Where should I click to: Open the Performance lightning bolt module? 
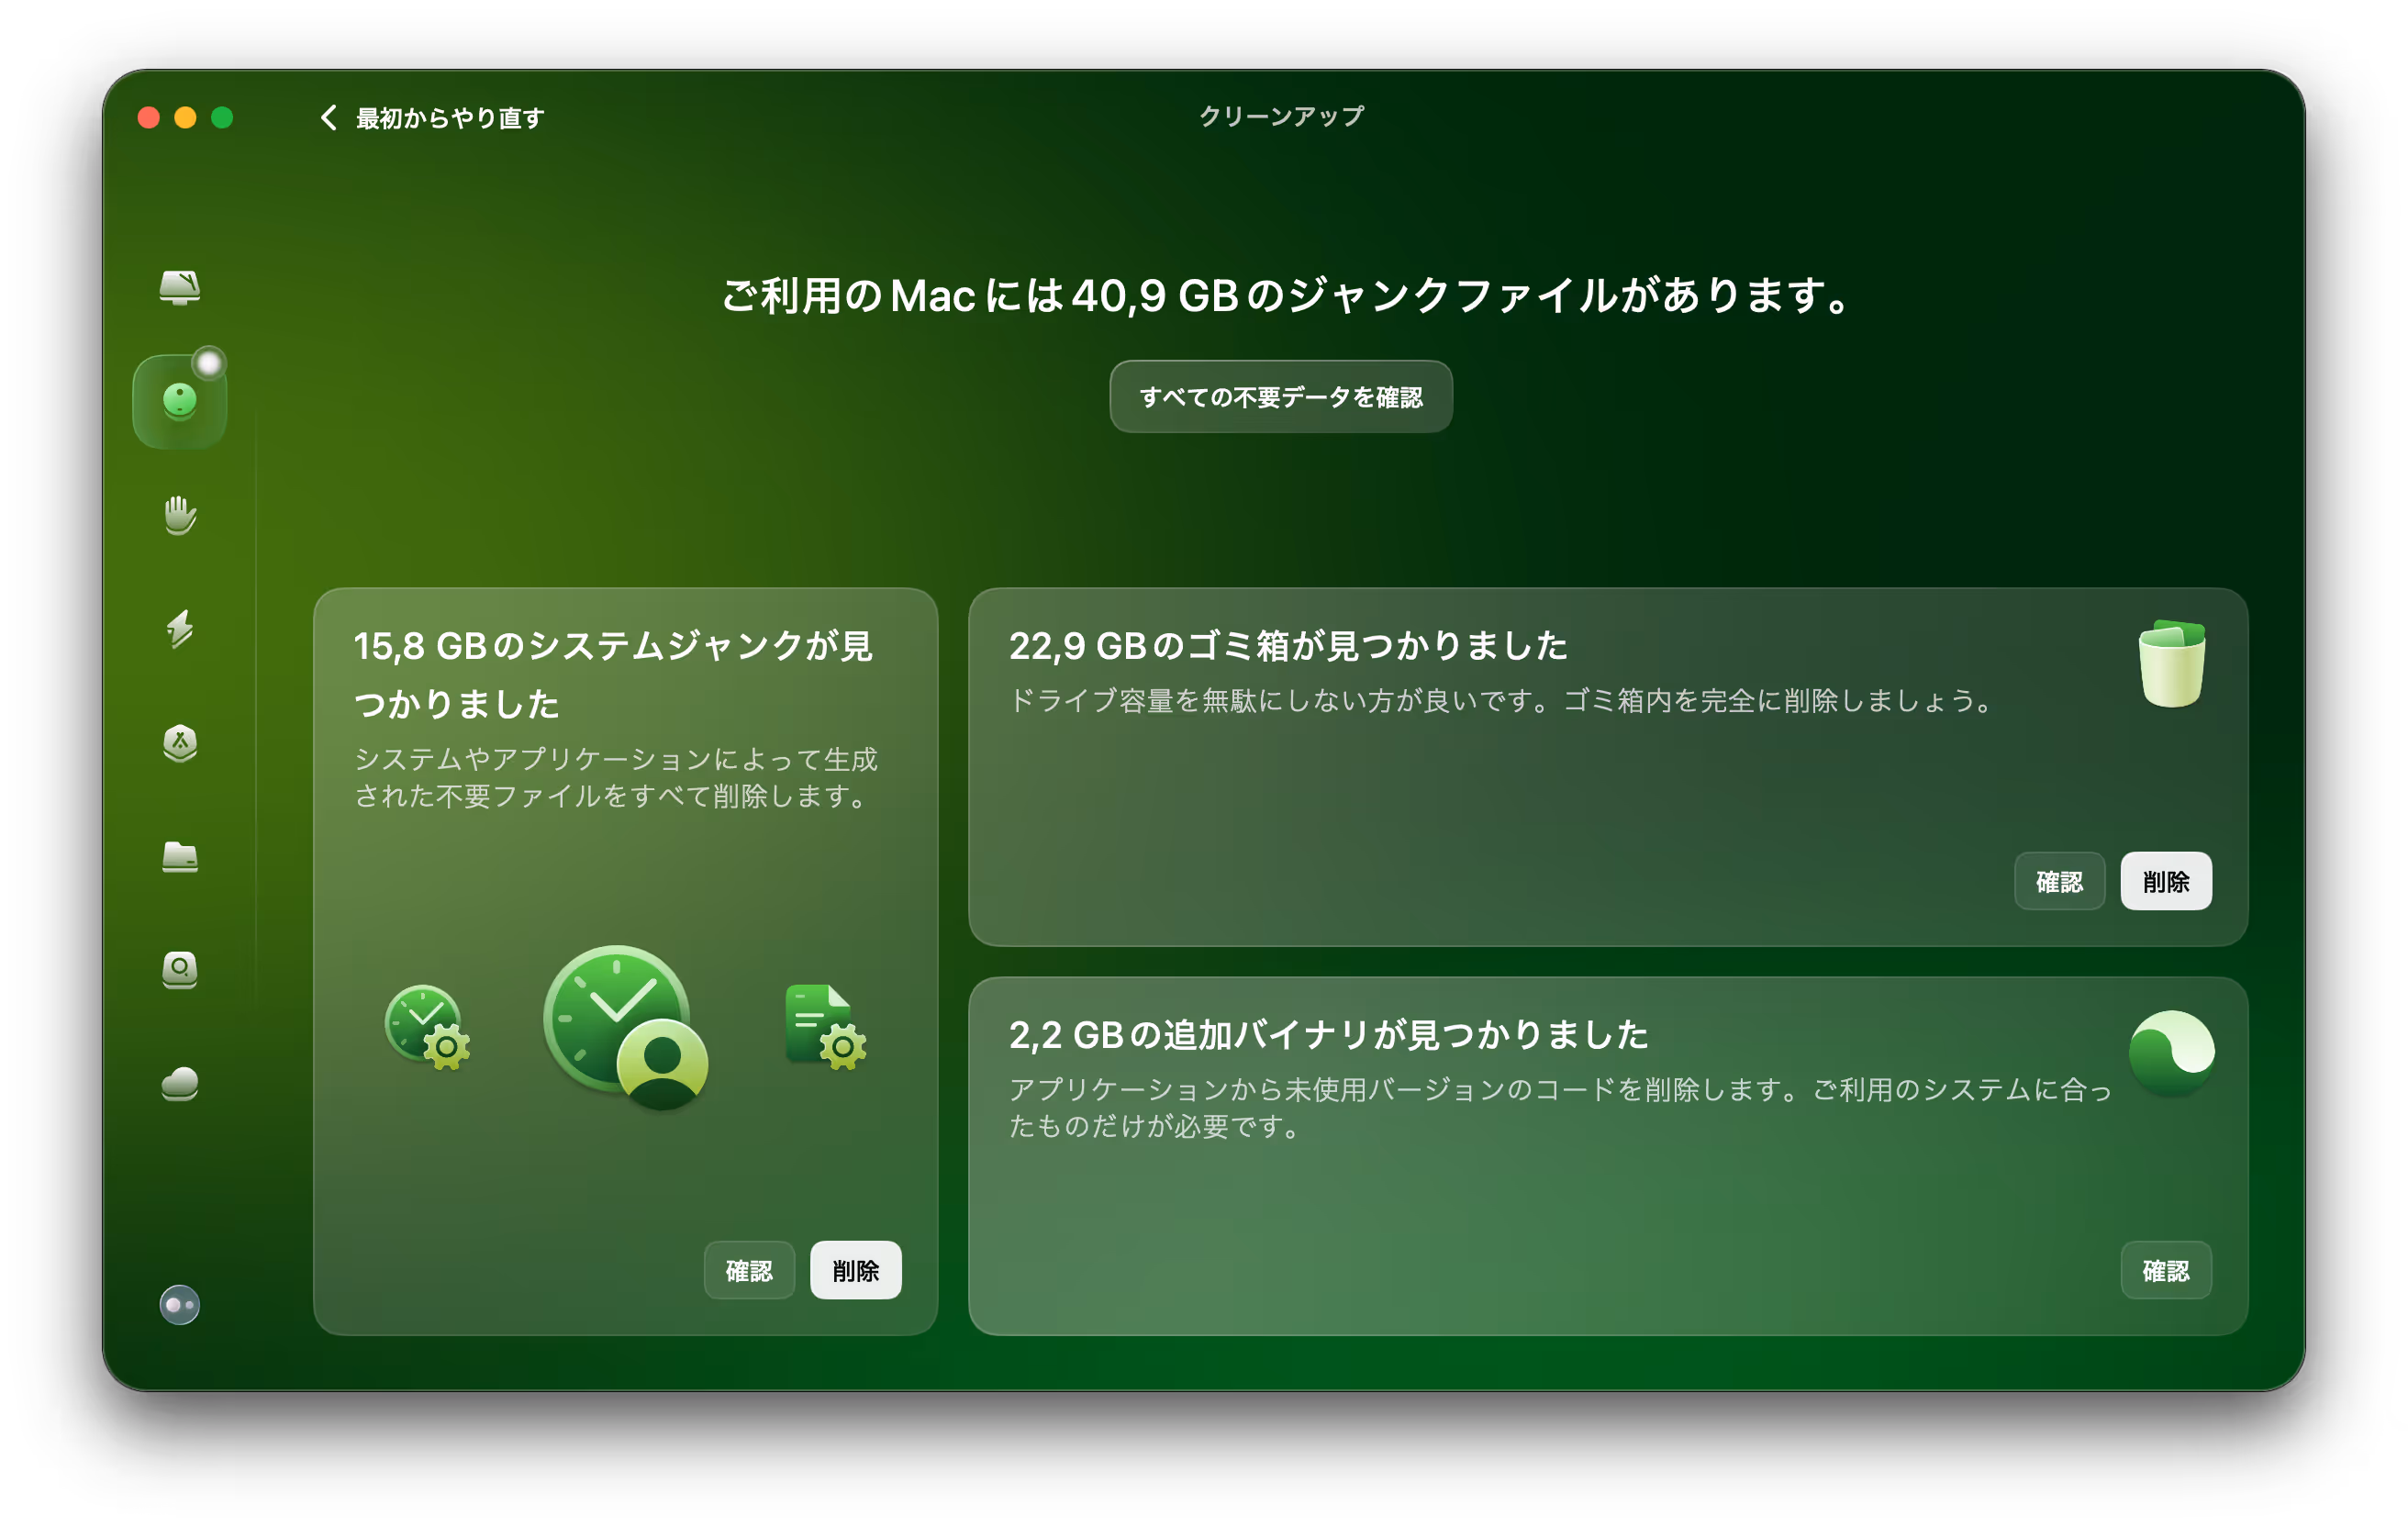coord(180,629)
